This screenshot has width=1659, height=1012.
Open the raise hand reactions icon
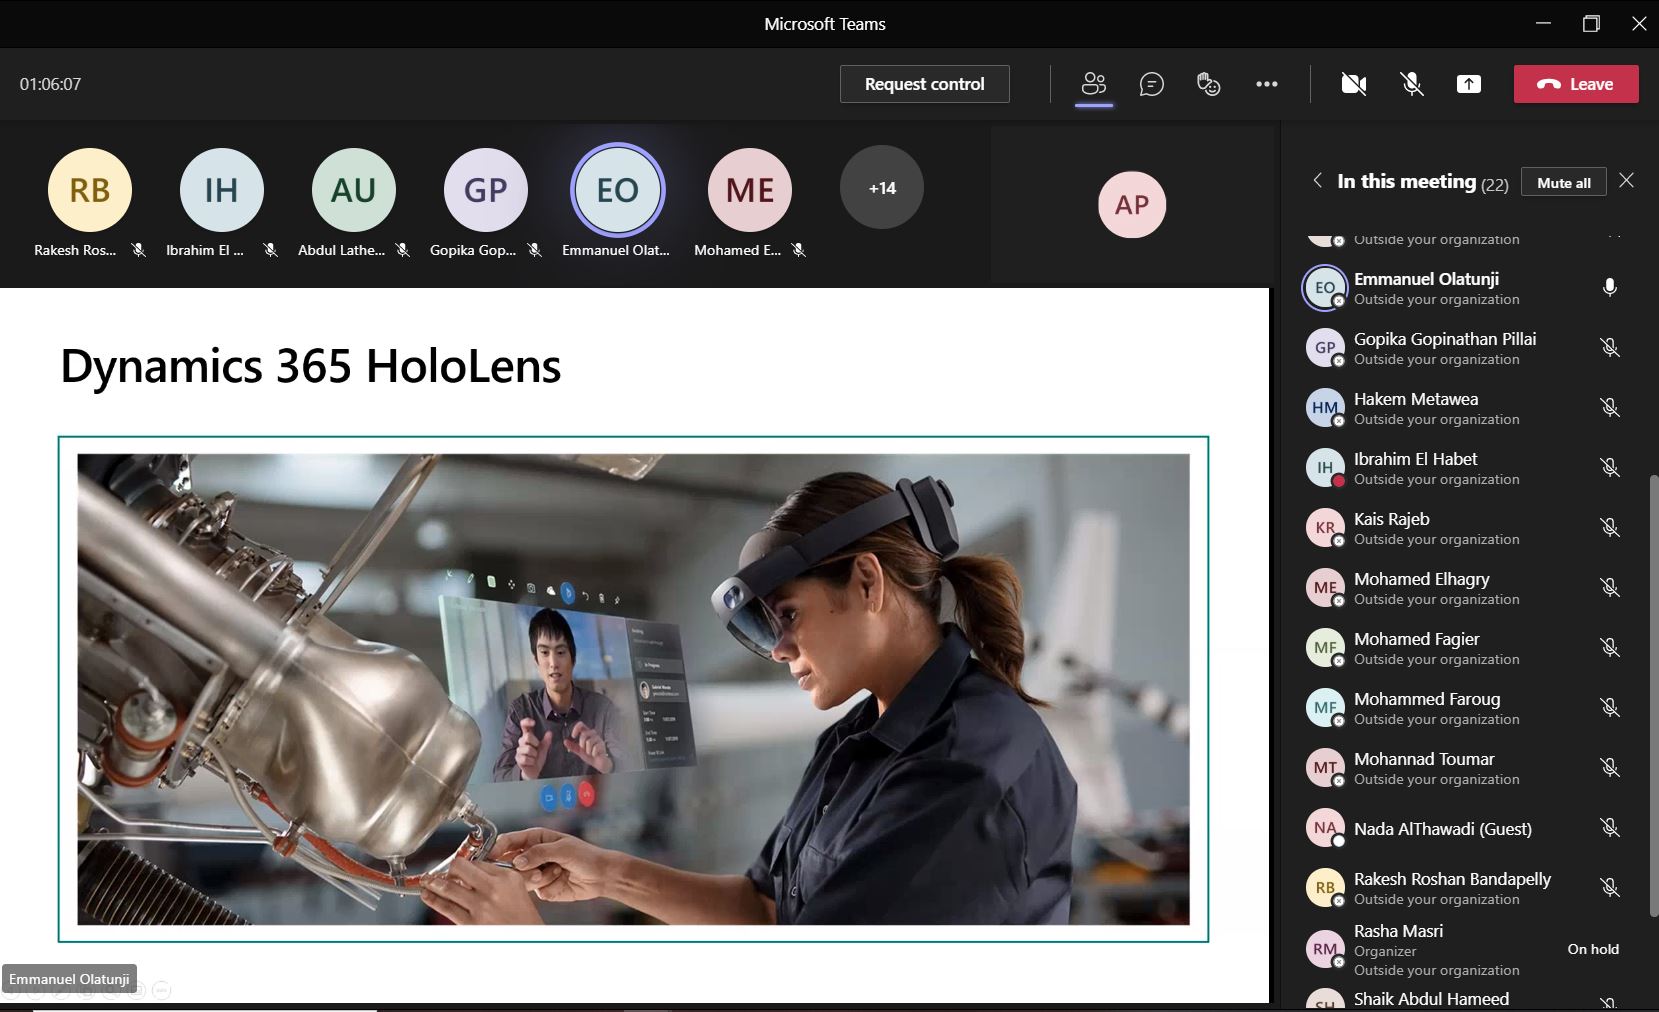click(1209, 84)
